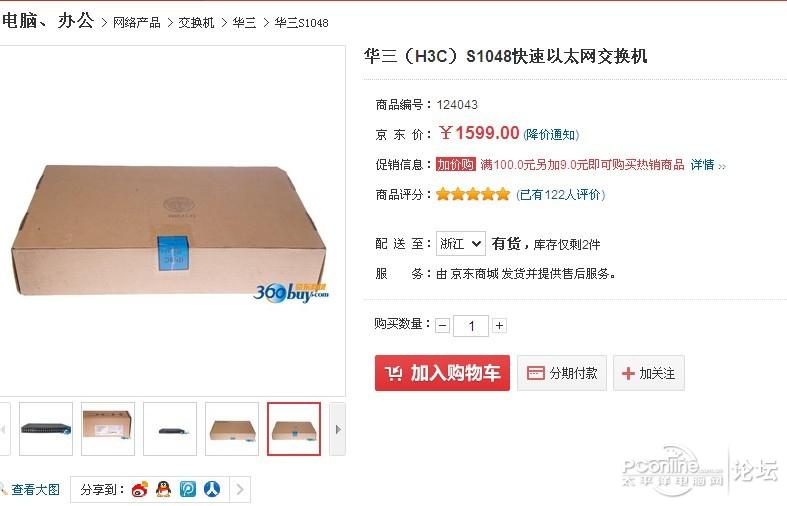Share to Renren icon
This screenshot has height=506, width=787.
point(212,489)
